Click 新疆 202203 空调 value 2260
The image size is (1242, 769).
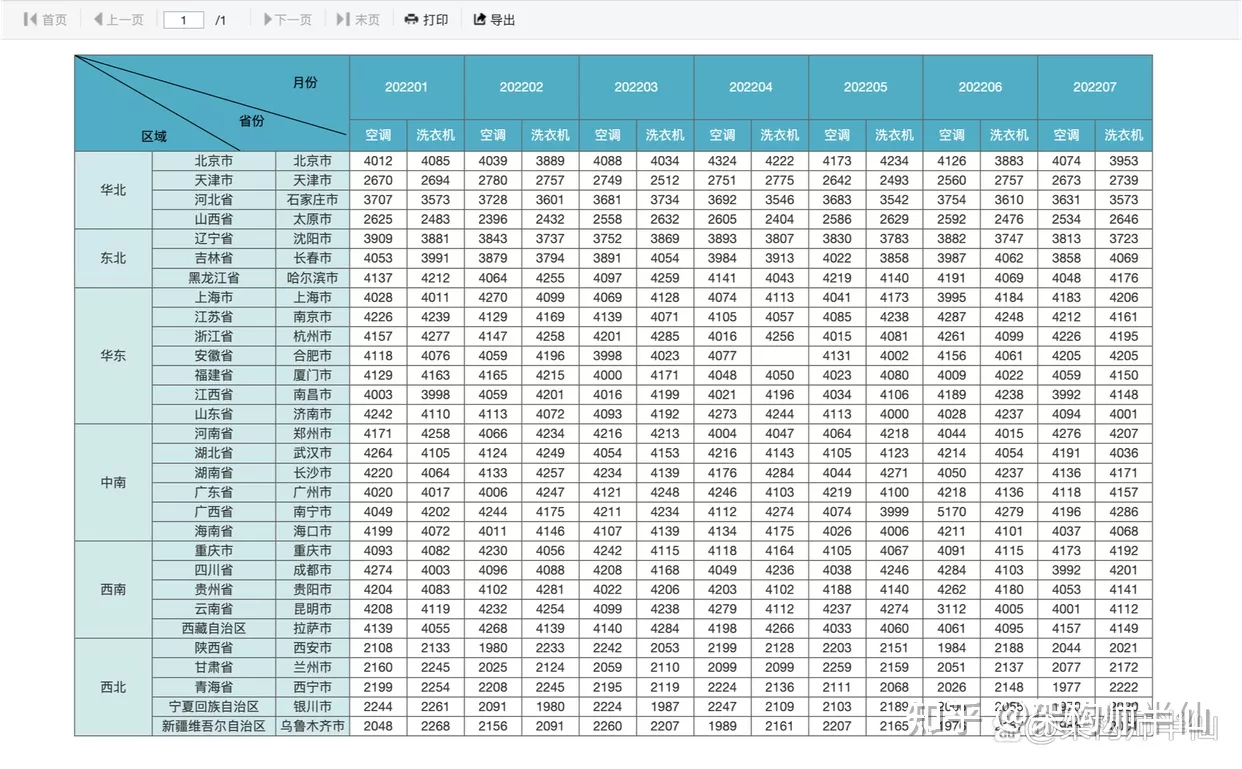[x=608, y=726]
